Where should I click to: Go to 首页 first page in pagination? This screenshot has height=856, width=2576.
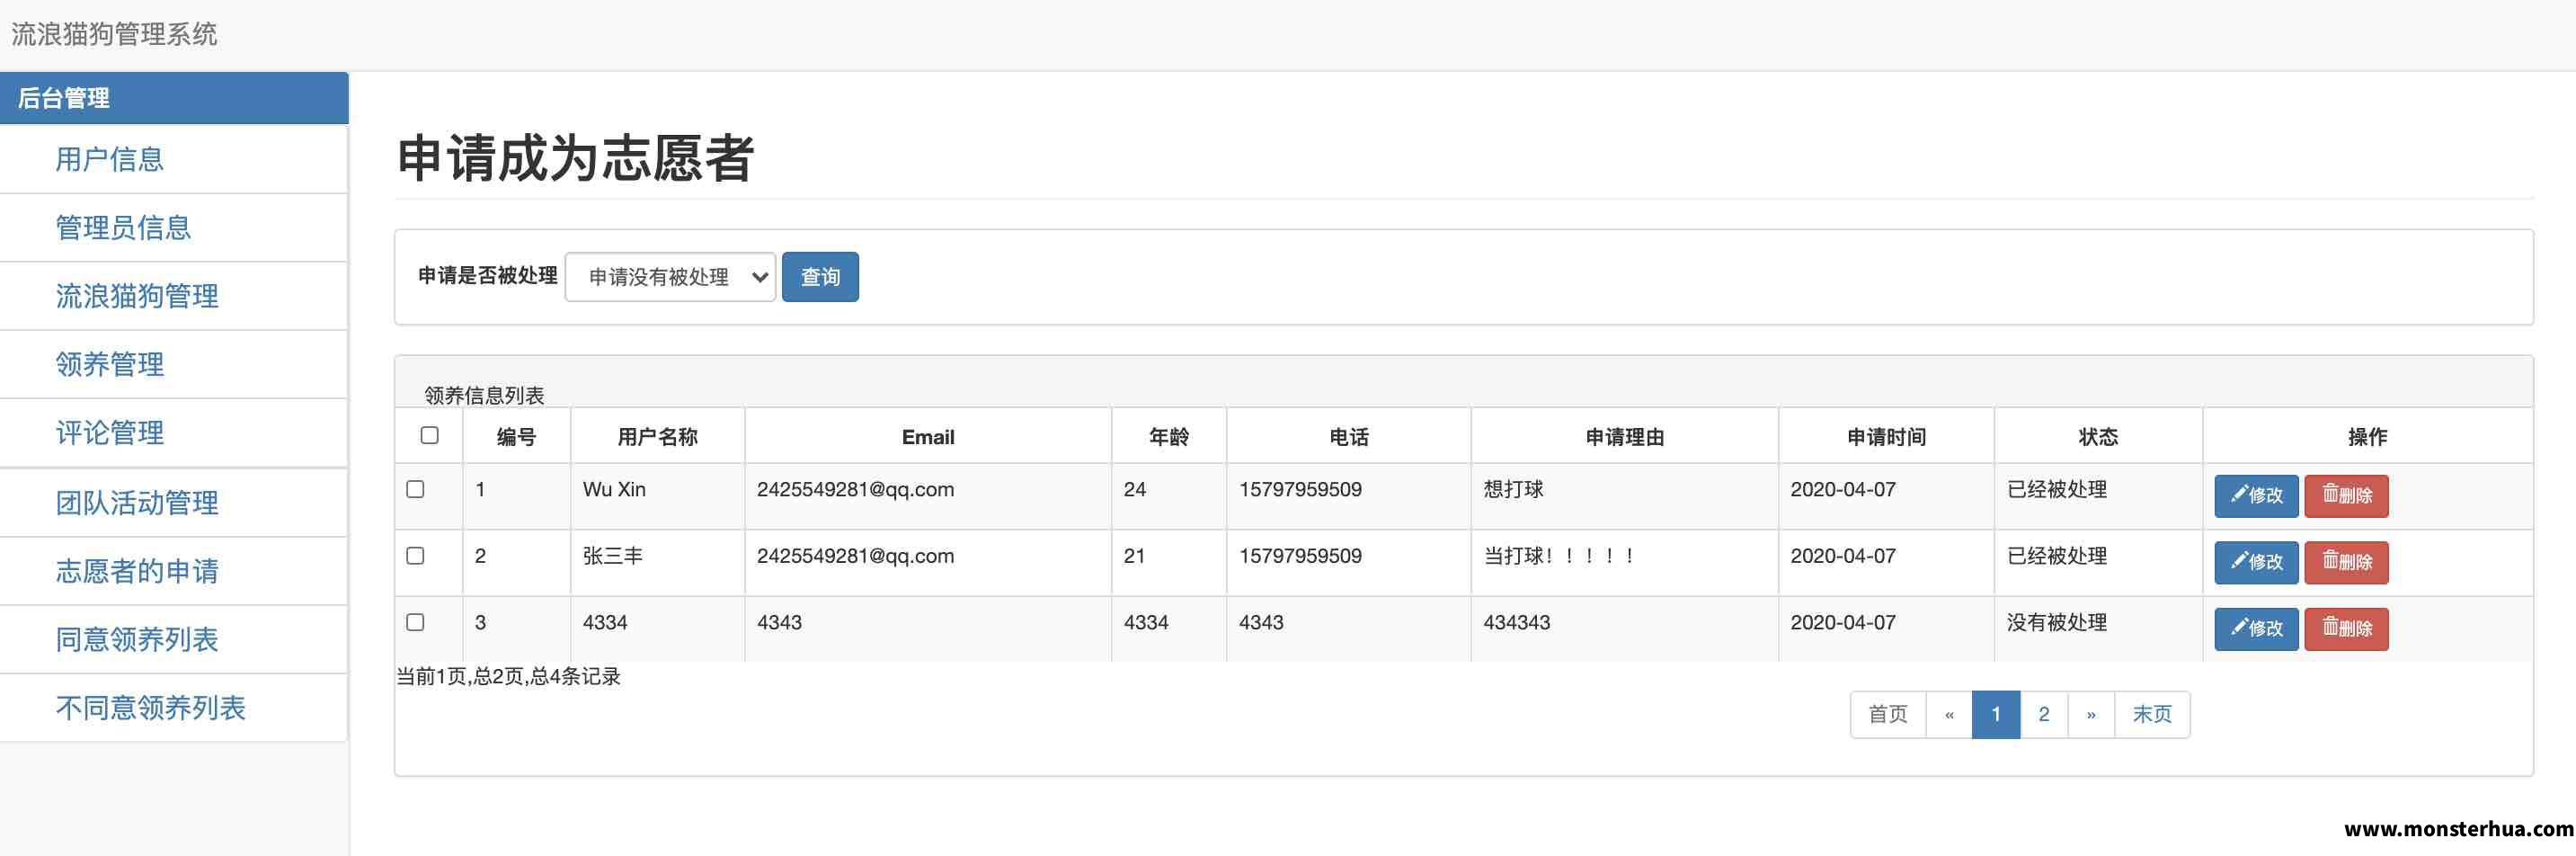coord(1888,714)
